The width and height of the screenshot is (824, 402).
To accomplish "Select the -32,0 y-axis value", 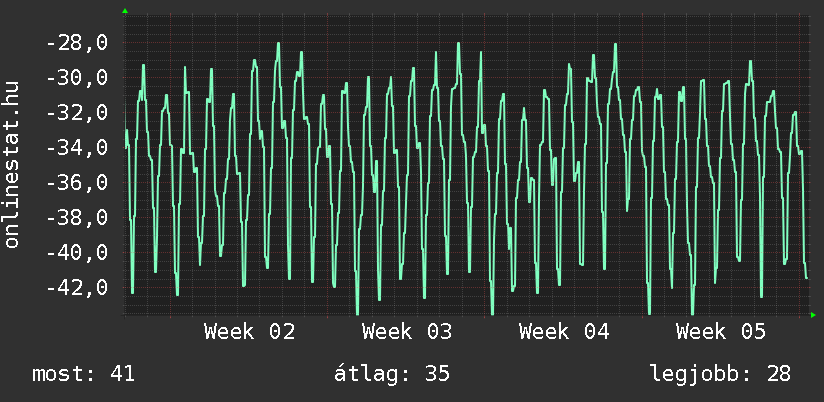I will click(76, 113).
